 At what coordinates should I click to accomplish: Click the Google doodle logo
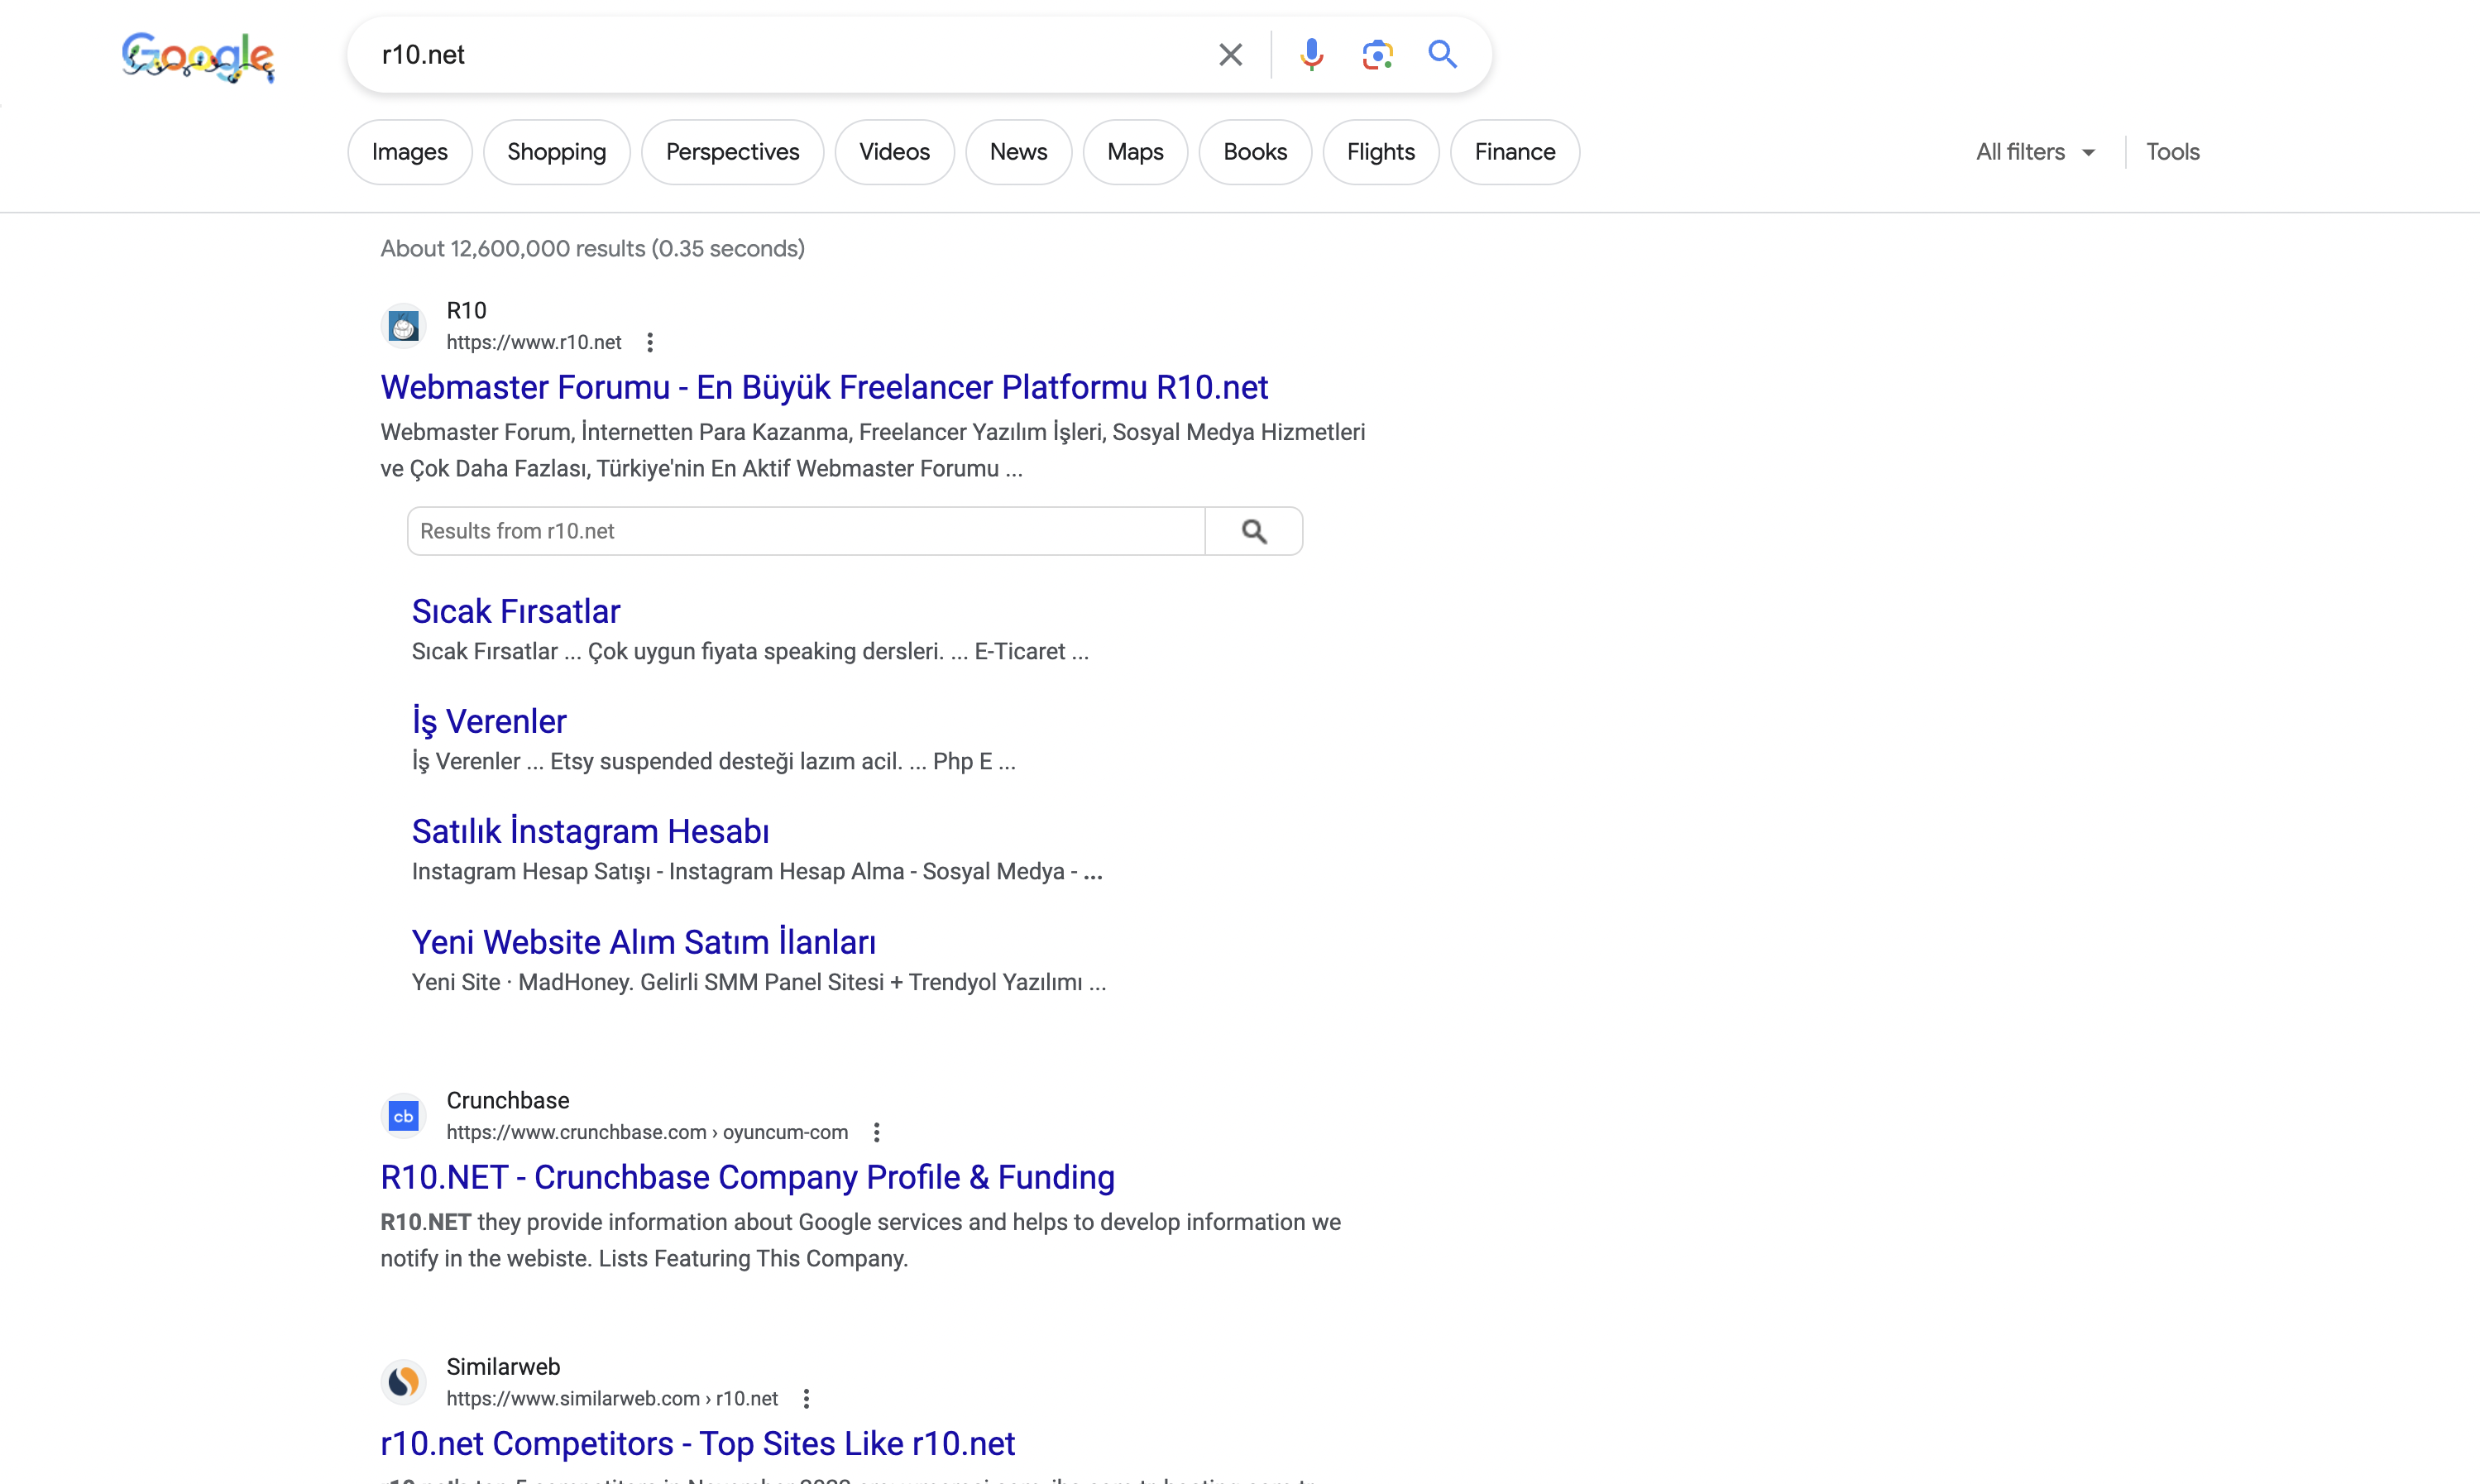pyautogui.click(x=198, y=56)
